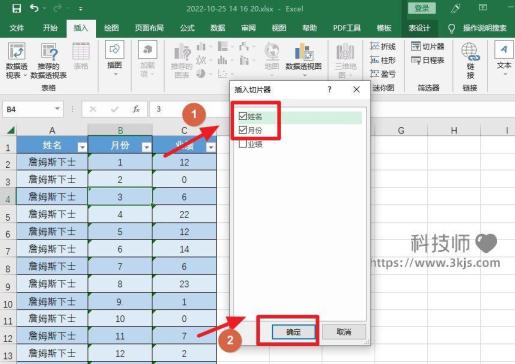The image size is (515, 364).
Task: Open the 业绩 column filter dropdown
Action: click(x=211, y=147)
